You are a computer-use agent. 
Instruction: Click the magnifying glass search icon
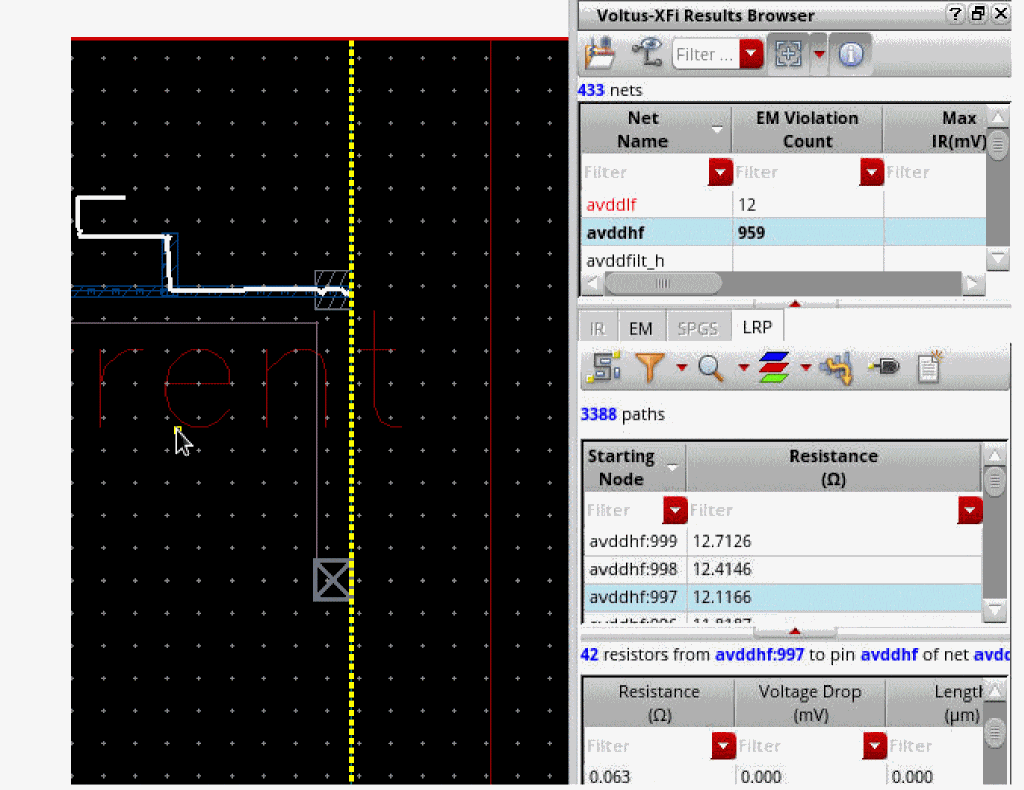coord(711,367)
